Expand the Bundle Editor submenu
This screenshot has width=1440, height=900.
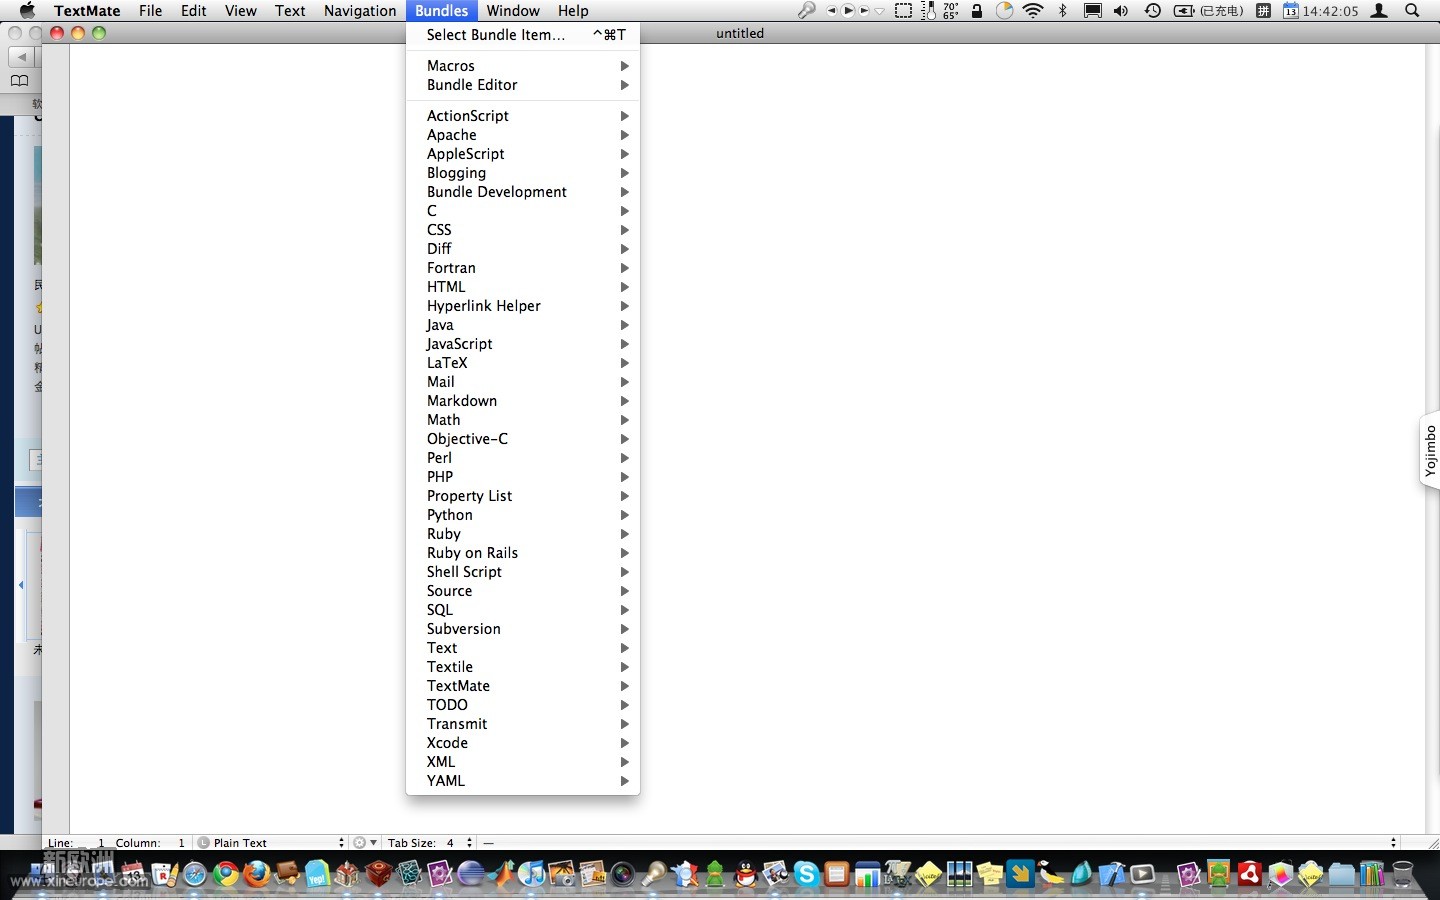pos(523,85)
